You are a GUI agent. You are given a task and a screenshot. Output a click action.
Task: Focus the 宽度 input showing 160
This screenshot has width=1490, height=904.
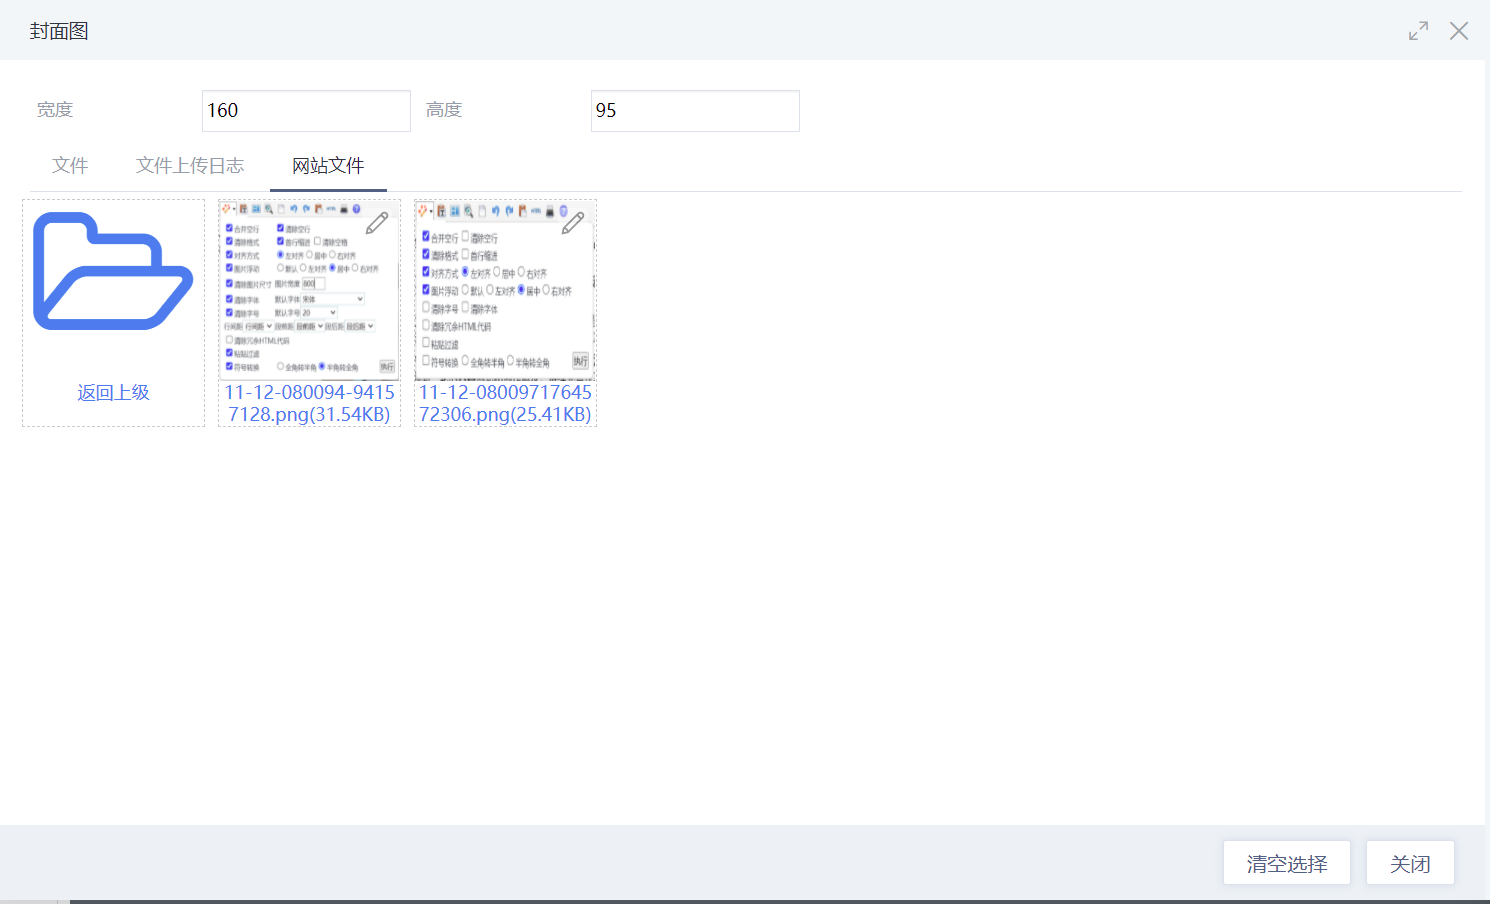point(306,111)
